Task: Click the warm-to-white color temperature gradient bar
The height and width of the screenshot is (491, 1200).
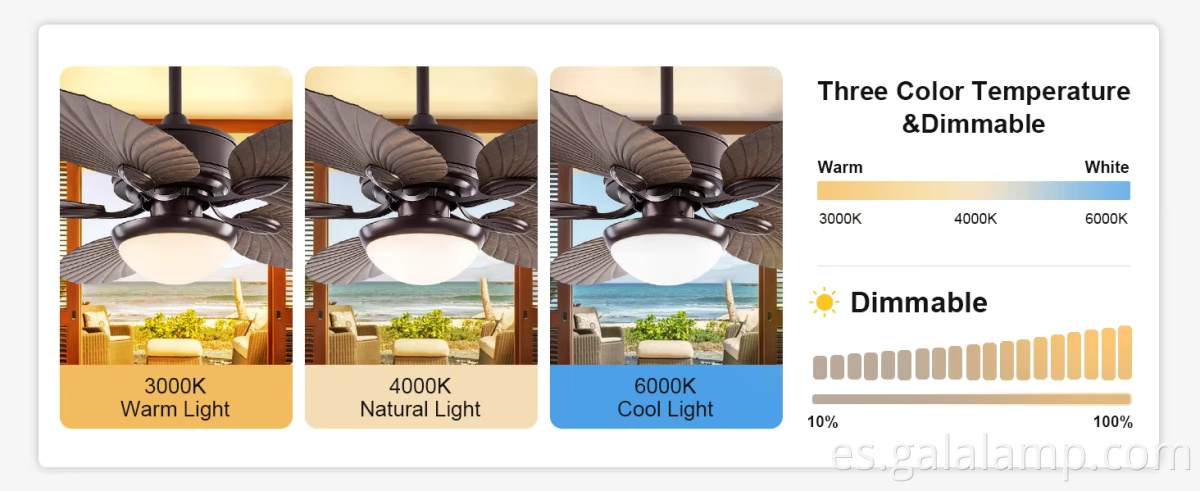Action: pyautogui.click(x=973, y=191)
